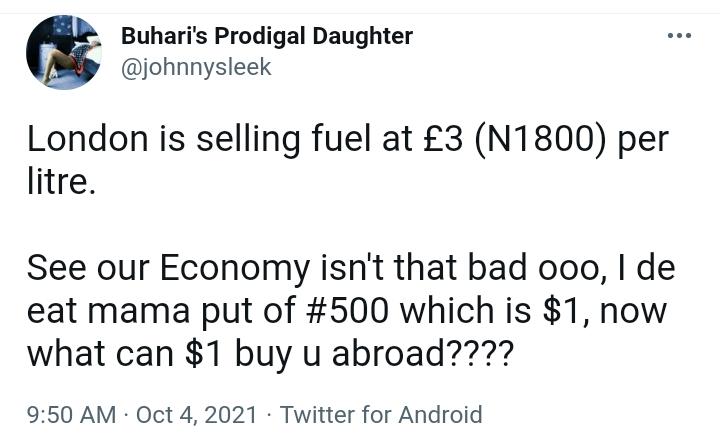The width and height of the screenshot is (720, 433).
Task: Open the 9:50 AM timestamp
Action: click(72, 415)
